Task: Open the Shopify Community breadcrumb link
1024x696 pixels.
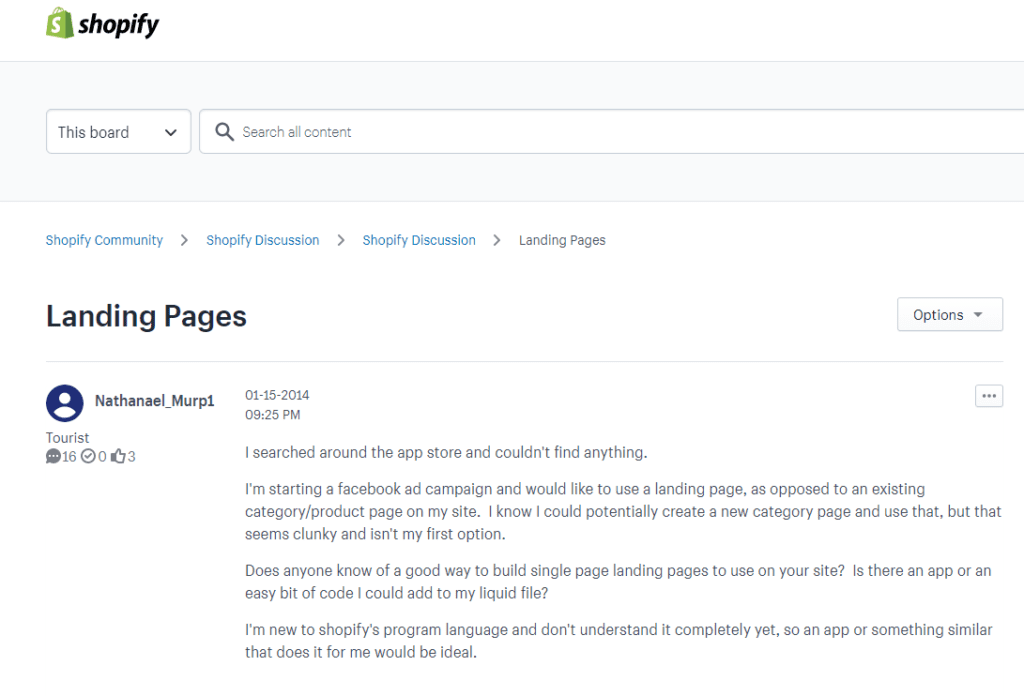Action: 104,240
